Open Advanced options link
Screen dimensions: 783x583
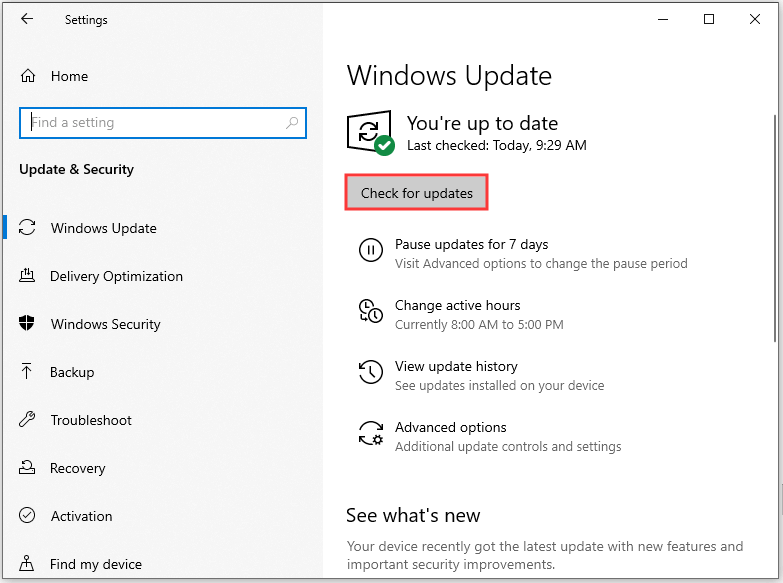tap(450, 427)
